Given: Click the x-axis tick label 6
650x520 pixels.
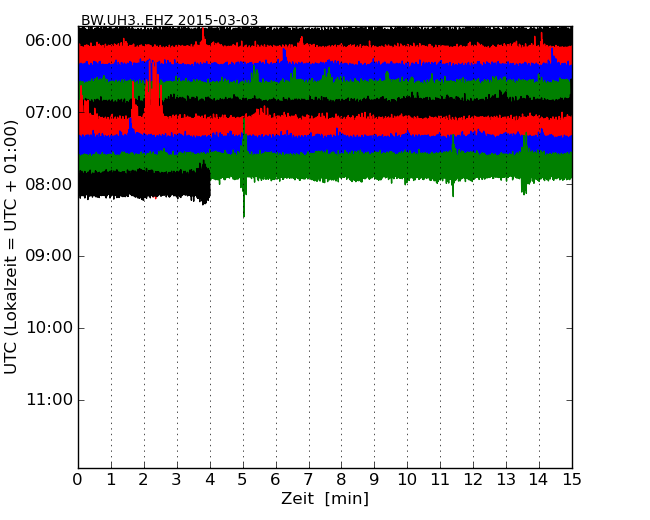Looking at the screenshot, I should (x=276, y=480).
